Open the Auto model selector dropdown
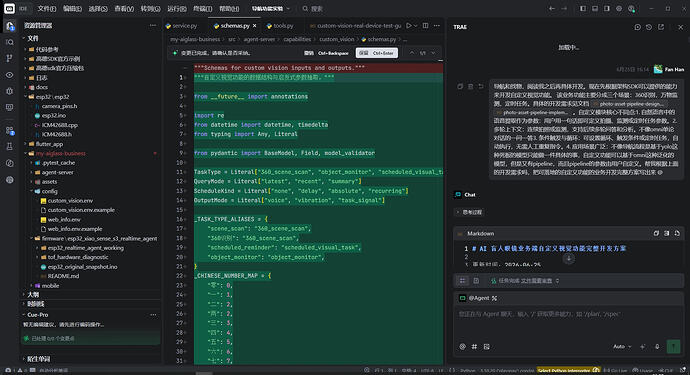The image size is (690, 375). point(622,347)
